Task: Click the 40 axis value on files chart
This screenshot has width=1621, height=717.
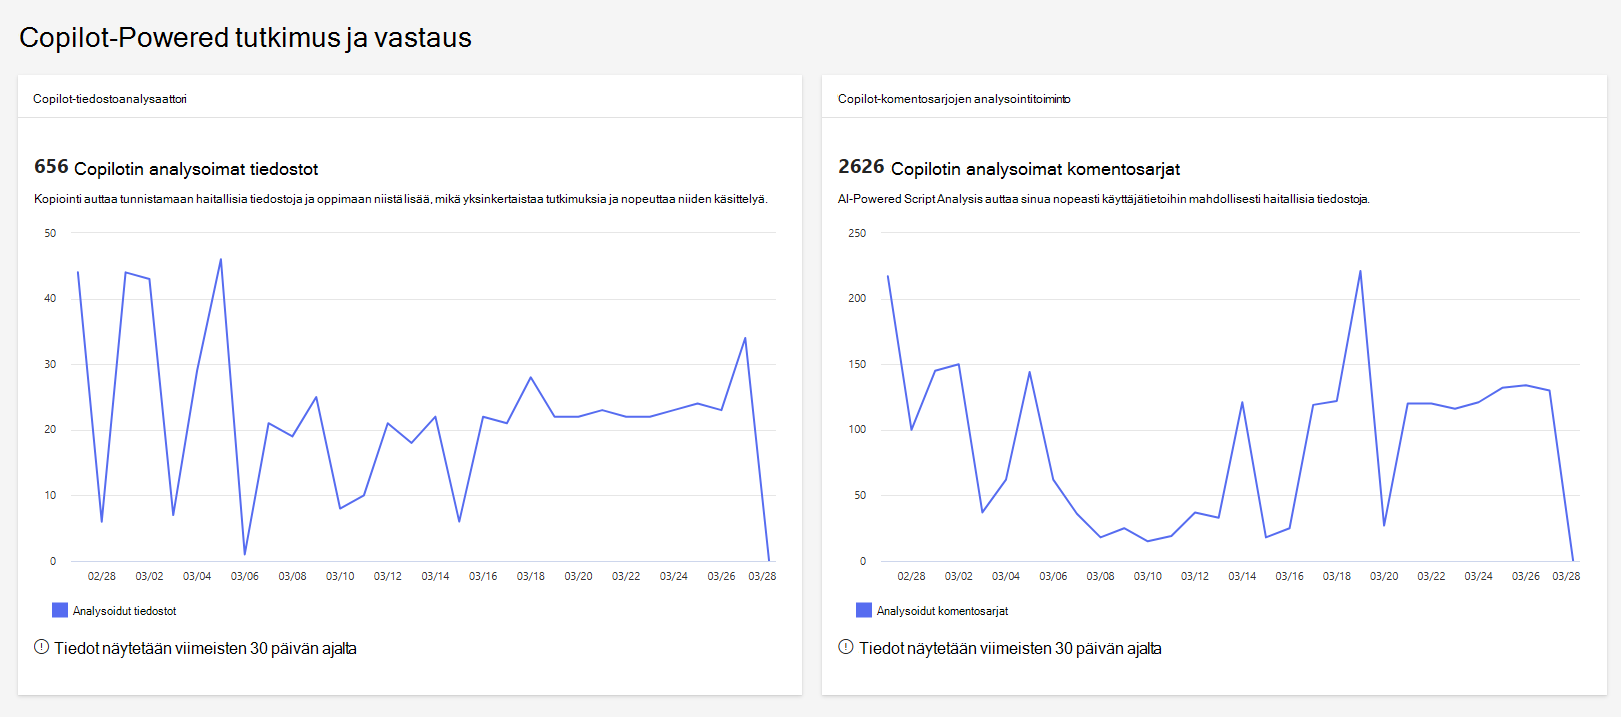Action: pos(50,298)
